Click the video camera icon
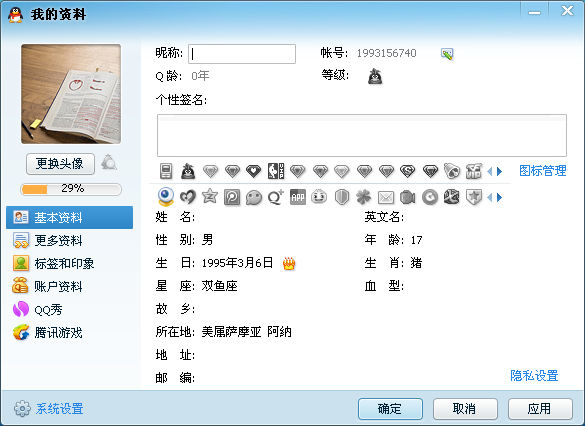This screenshot has width=585, height=426. click(x=408, y=197)
